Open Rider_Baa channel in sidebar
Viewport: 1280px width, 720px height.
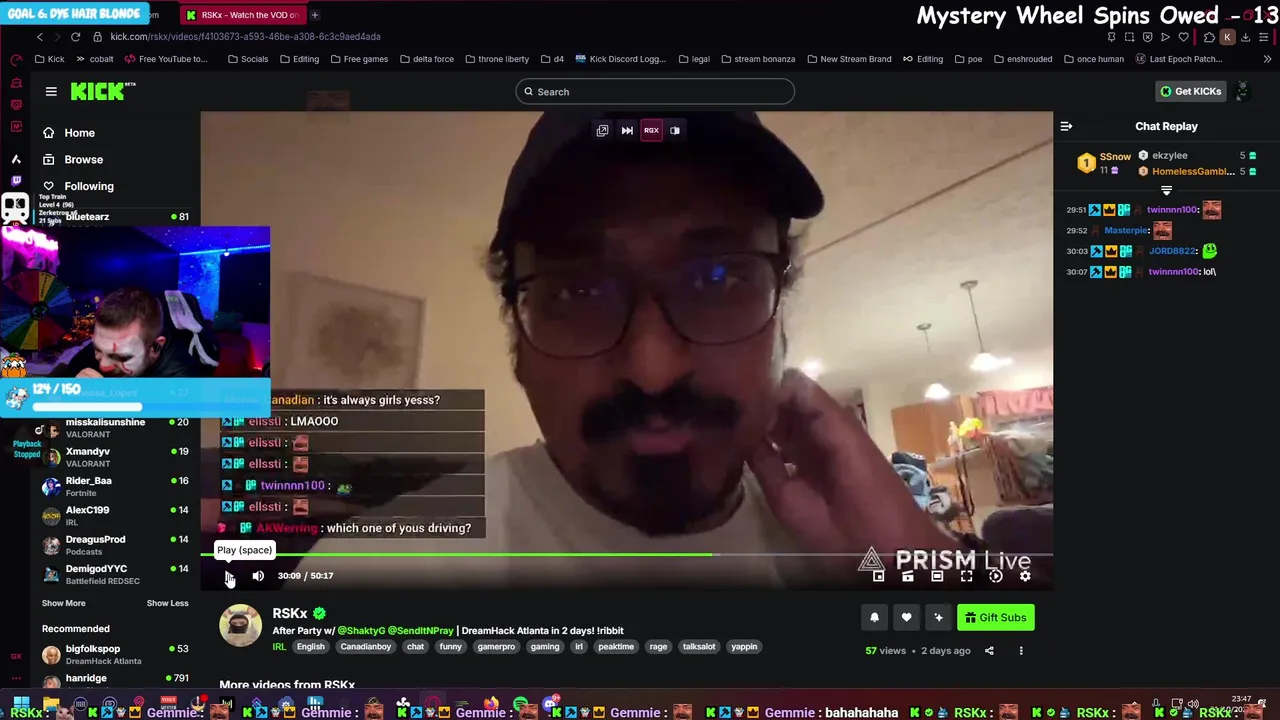(115, 486)
